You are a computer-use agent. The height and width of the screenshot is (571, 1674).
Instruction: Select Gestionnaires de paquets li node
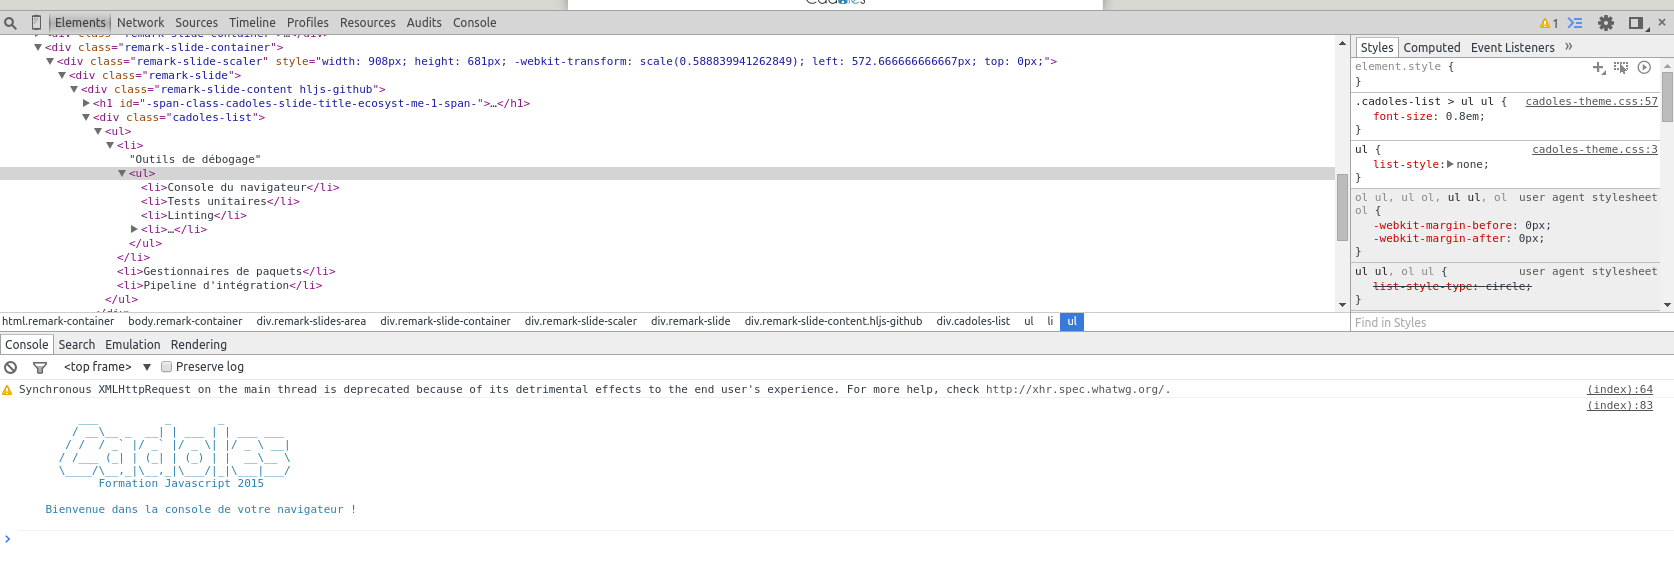[226, 271]
